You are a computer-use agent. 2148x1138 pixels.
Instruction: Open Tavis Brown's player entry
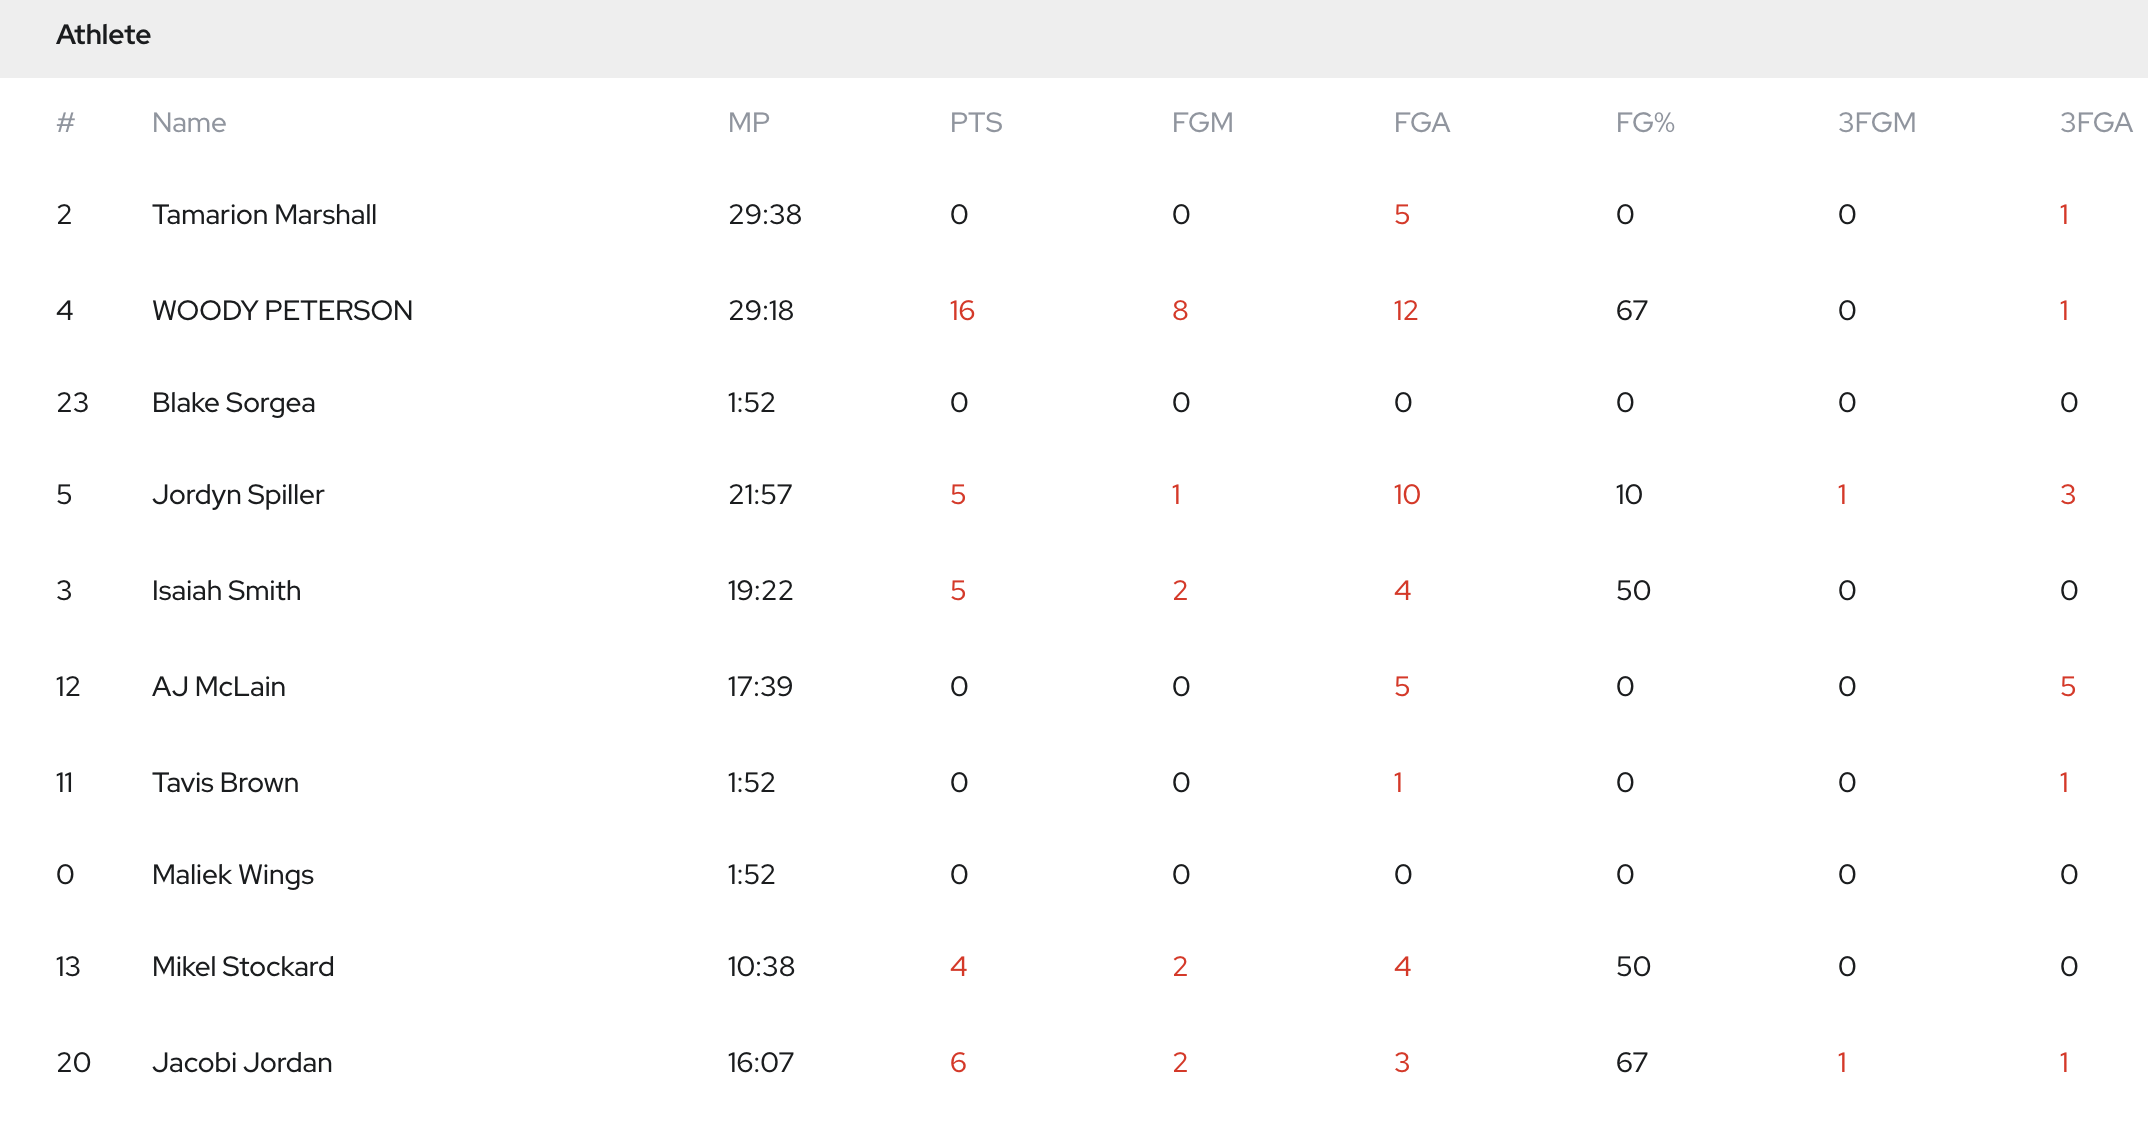coord(225,782)
